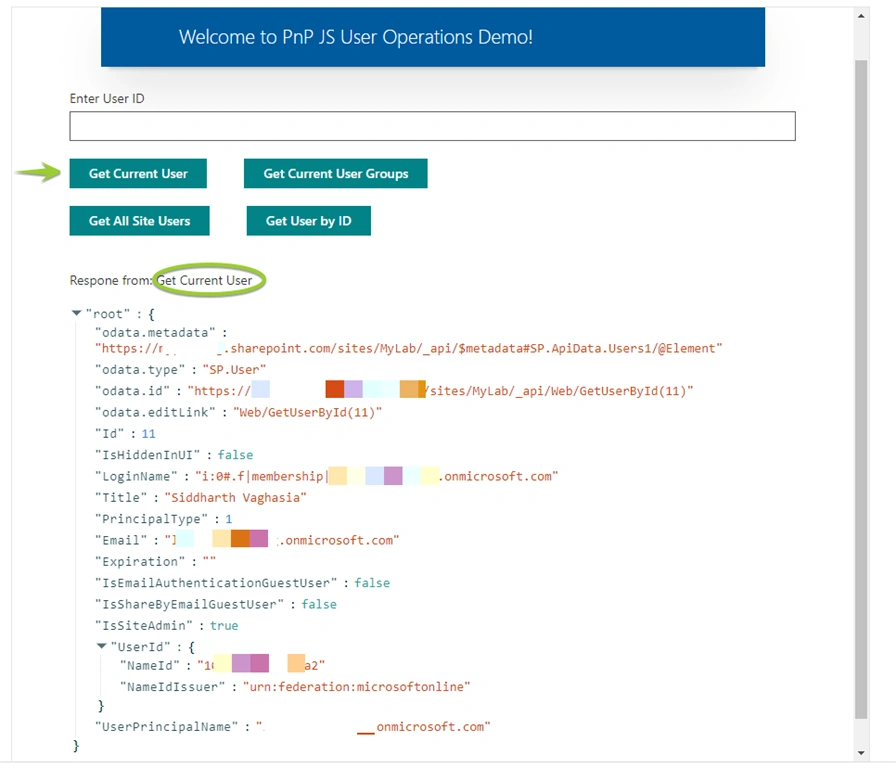Click the scrollbar up arrow
The width and height of the screenshot is (896, 768).
pos(861,16)
